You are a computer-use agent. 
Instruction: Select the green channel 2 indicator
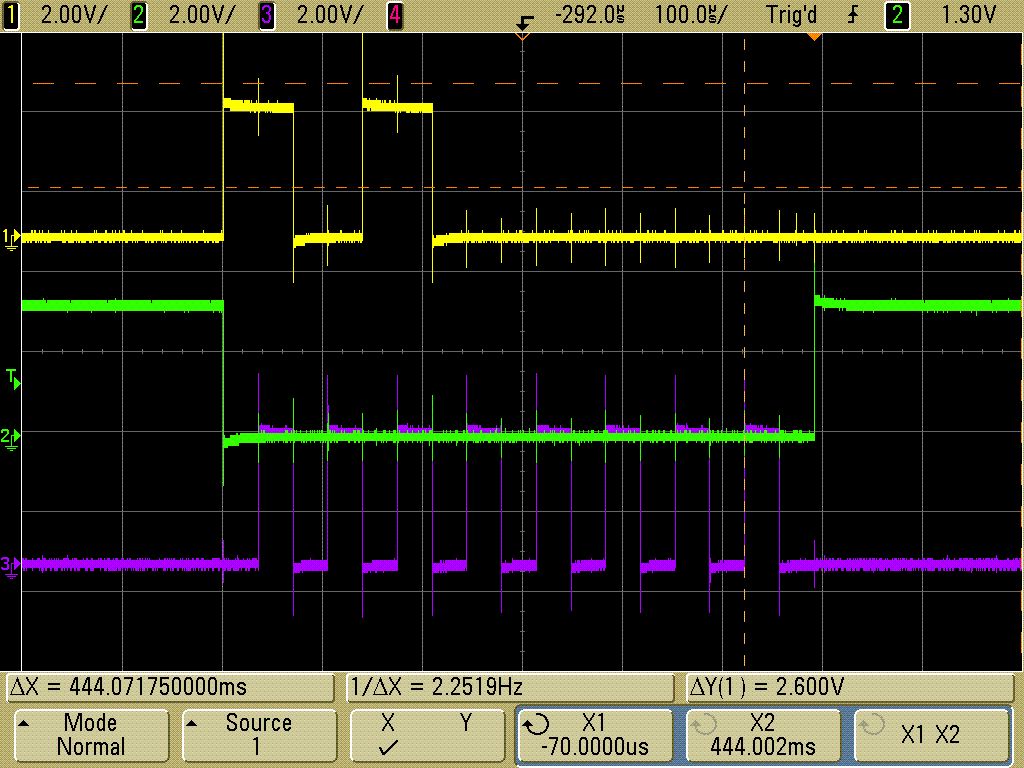pyautogui.click(x=139, y=15)
